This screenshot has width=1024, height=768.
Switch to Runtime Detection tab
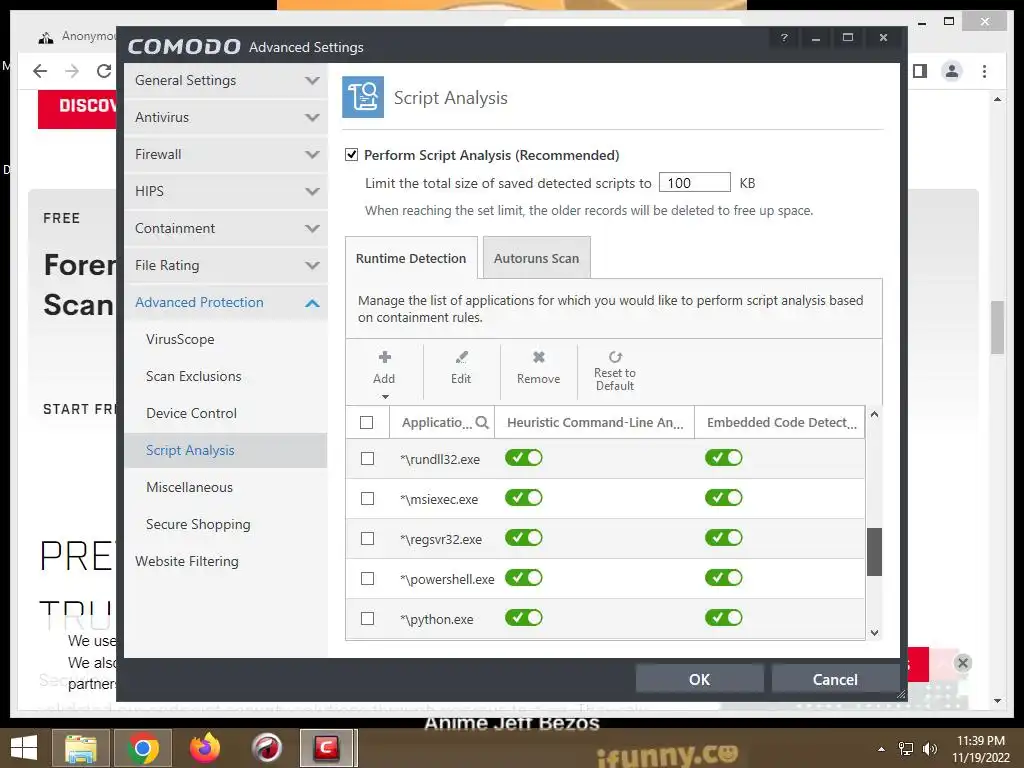(411, 258)
